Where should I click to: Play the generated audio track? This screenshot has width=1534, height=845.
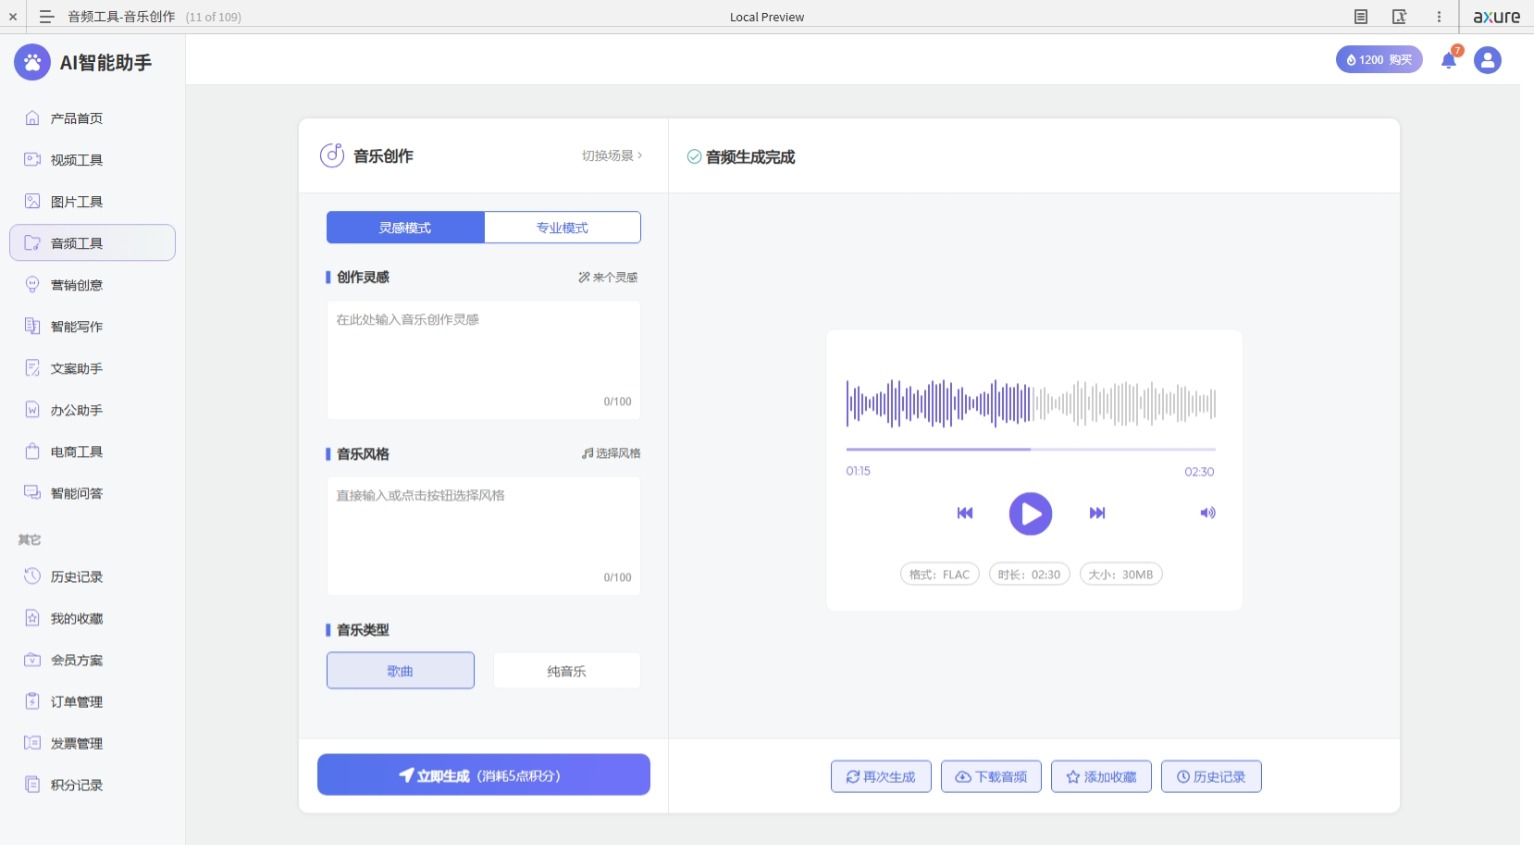[x=1030, y=514]
